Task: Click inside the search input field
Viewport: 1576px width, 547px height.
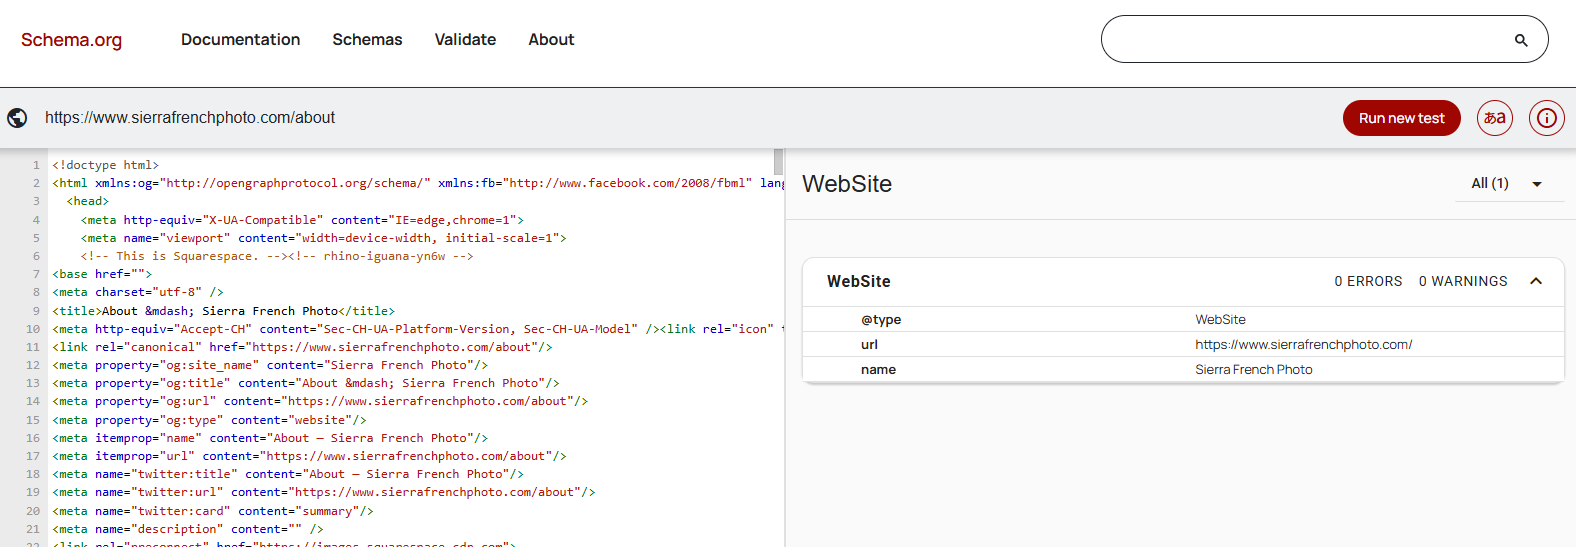Action: click(1300, 40)
